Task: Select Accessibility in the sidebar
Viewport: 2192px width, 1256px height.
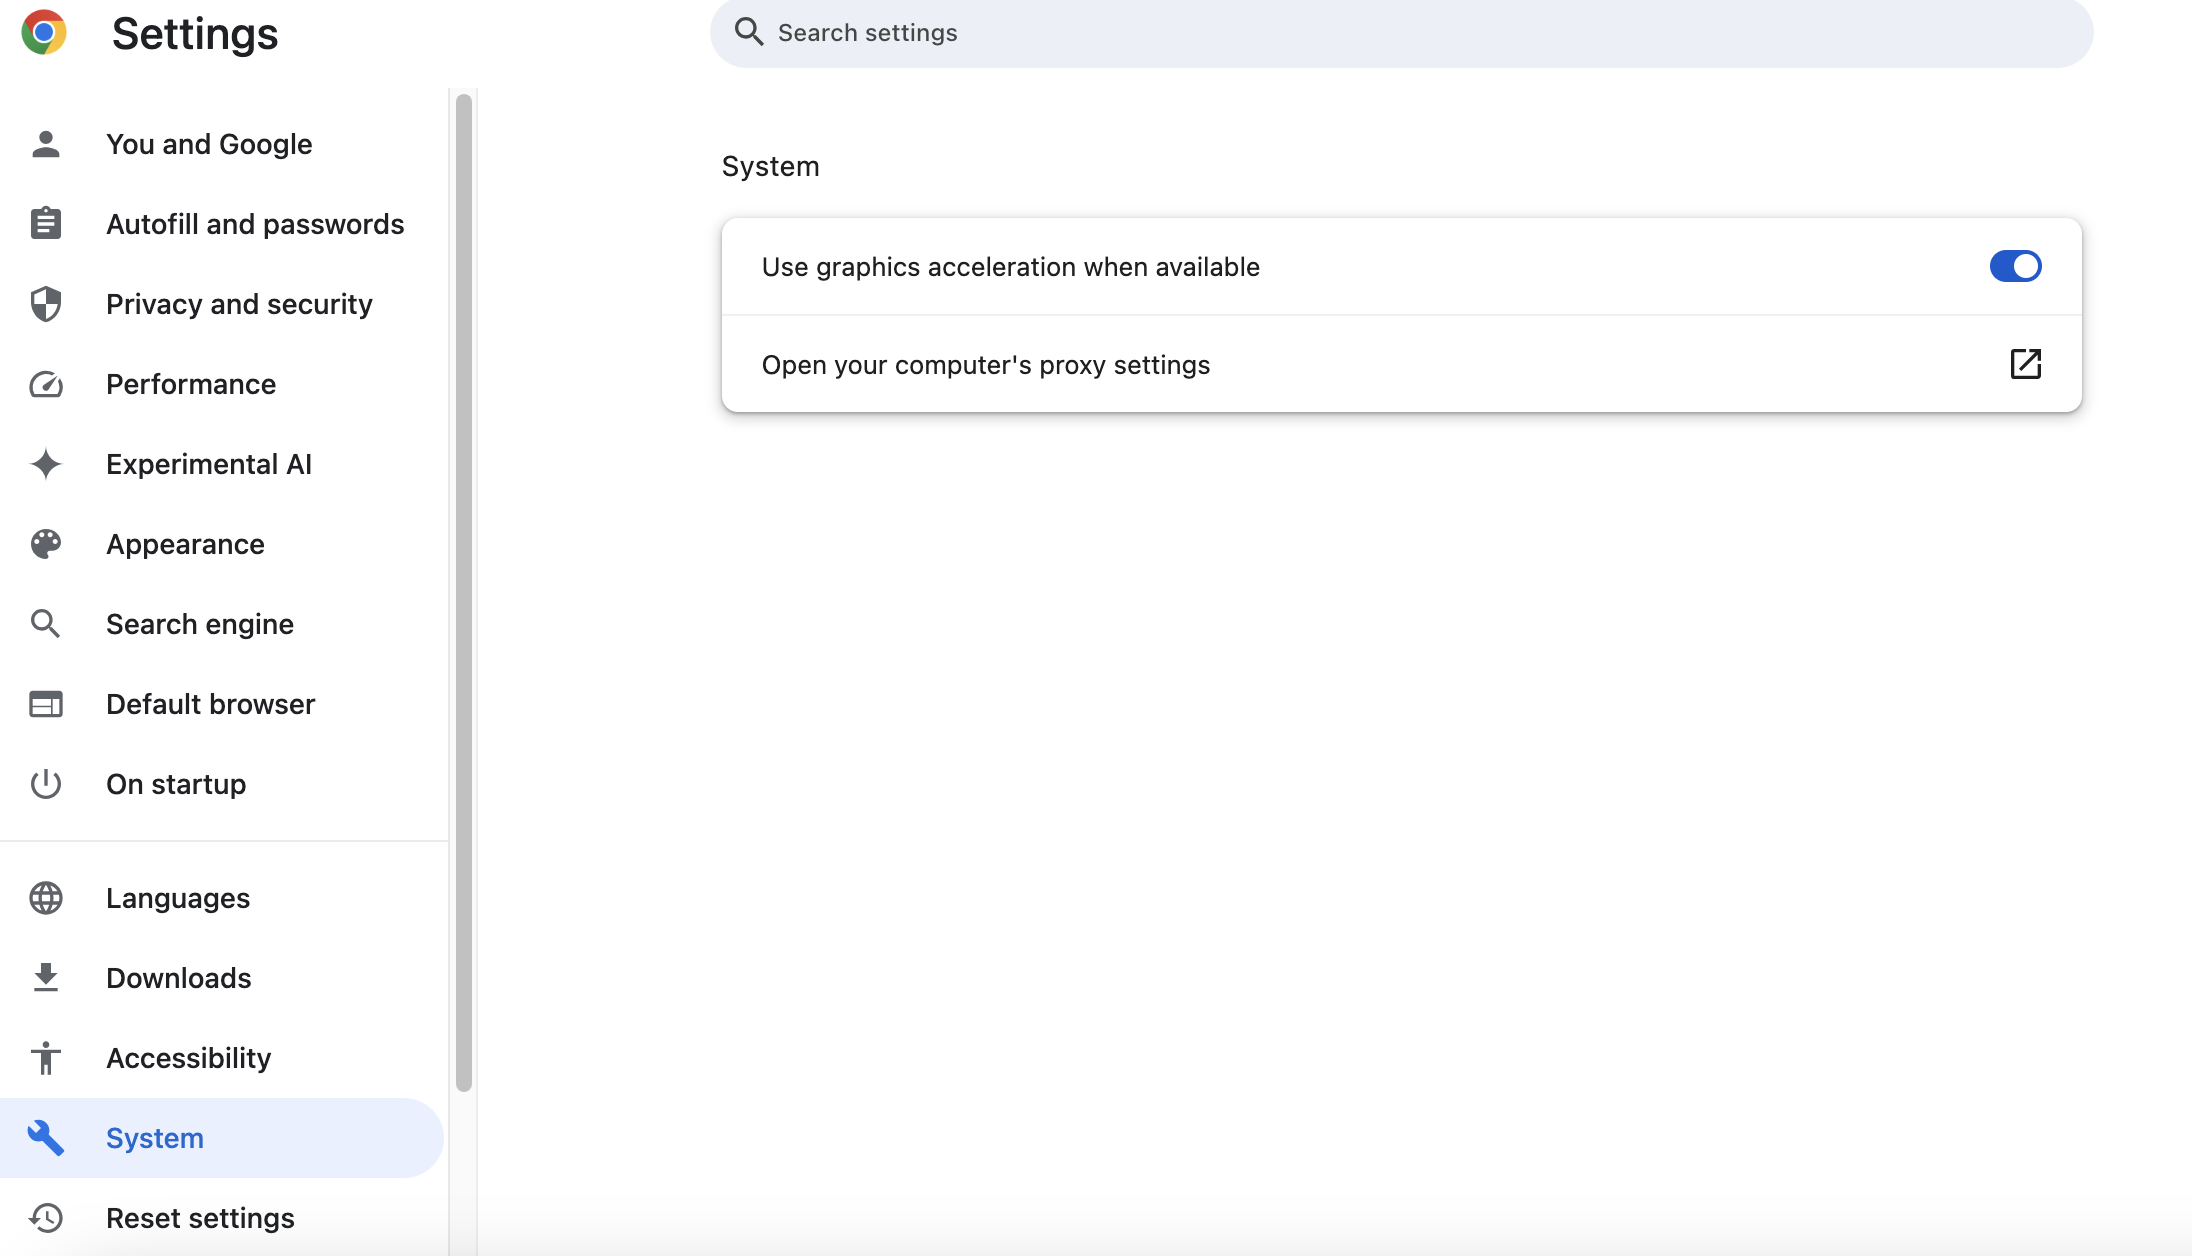Action: (x=188, y=1058)
